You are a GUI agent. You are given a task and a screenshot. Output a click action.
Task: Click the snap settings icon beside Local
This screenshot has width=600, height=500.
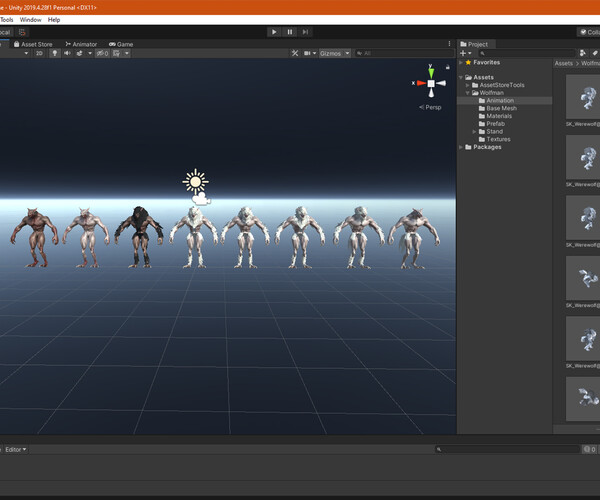[22, 32]
